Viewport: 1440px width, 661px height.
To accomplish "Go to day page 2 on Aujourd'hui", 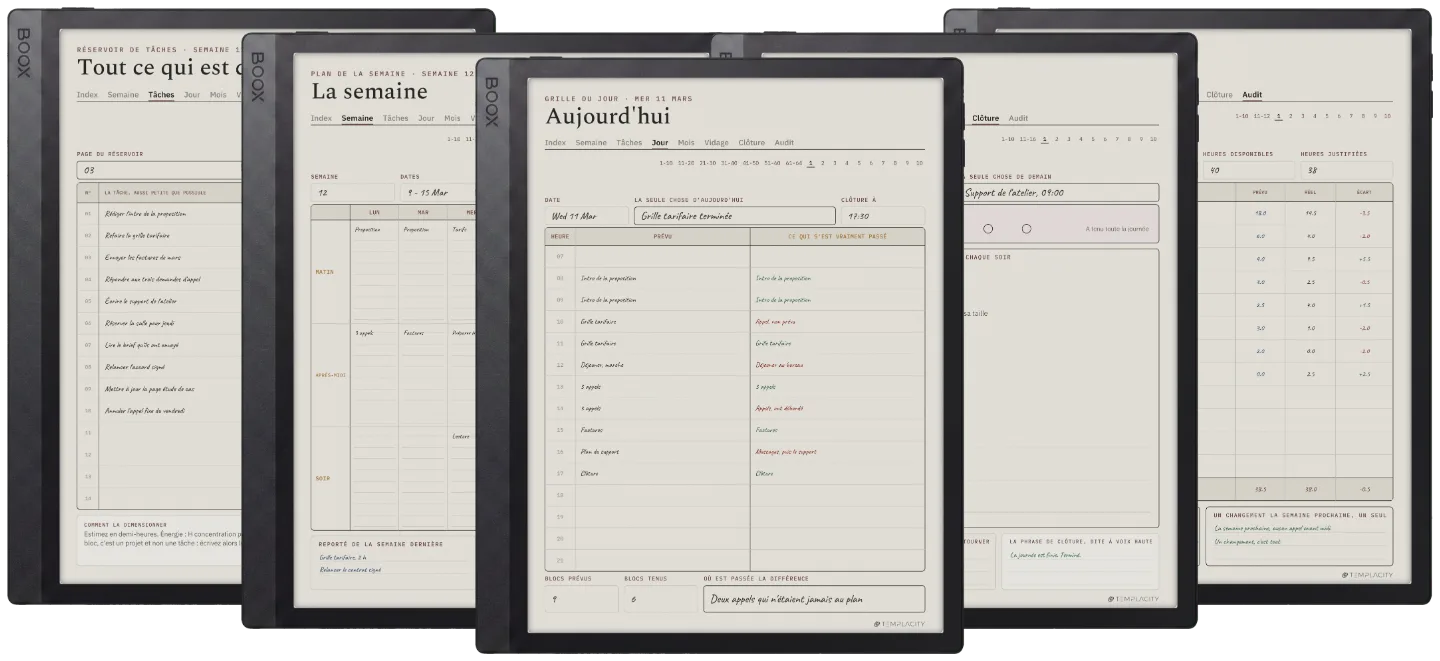I will coord(823,163).
